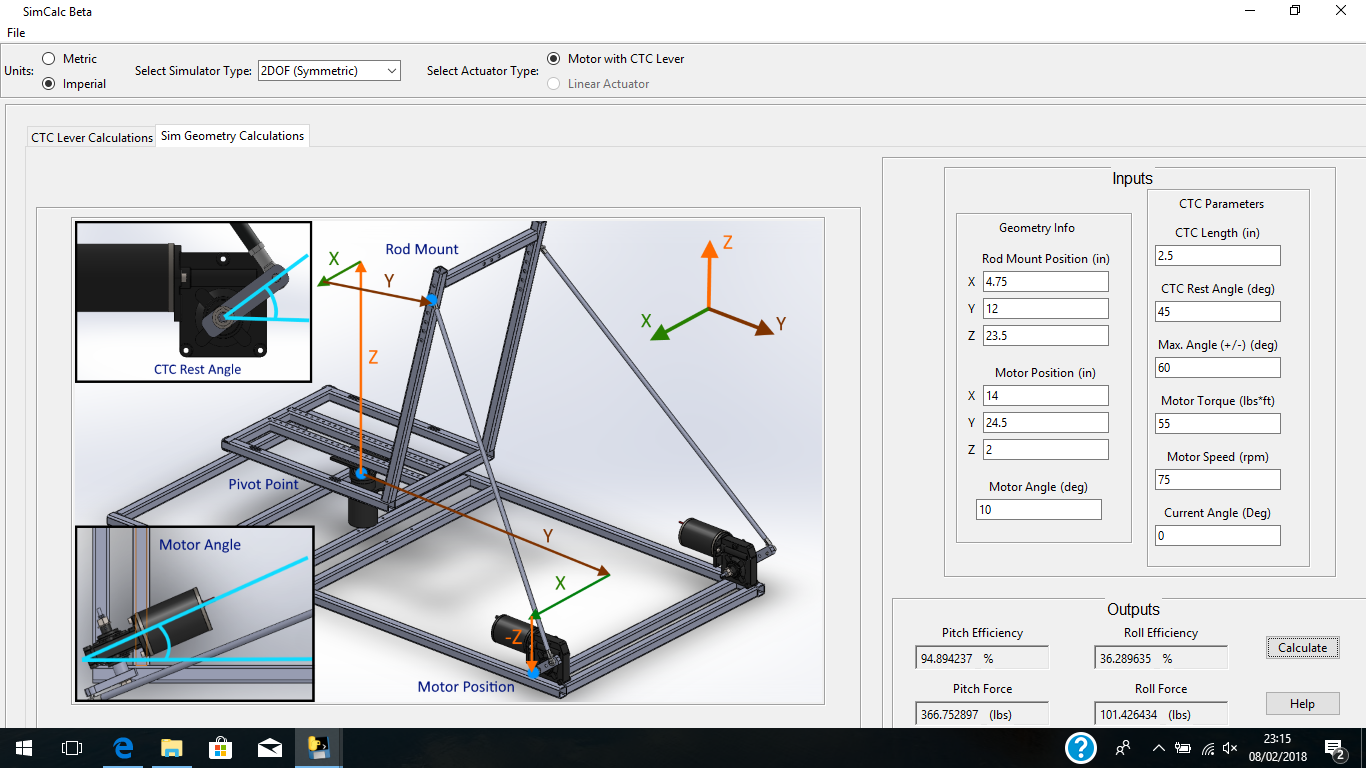Open Task View from the taskbar
Screen dimensions: 1366x768
point(71,747)
